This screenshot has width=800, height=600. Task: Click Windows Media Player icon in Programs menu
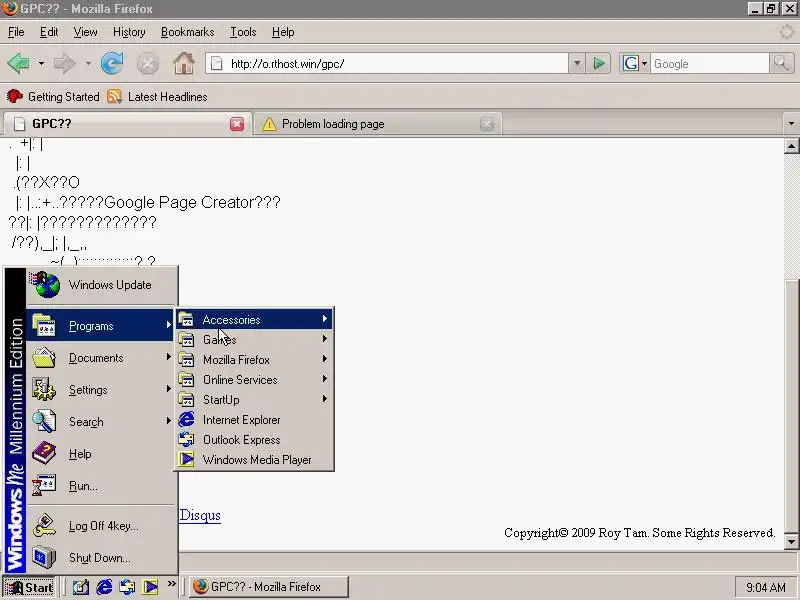(186, 460)
